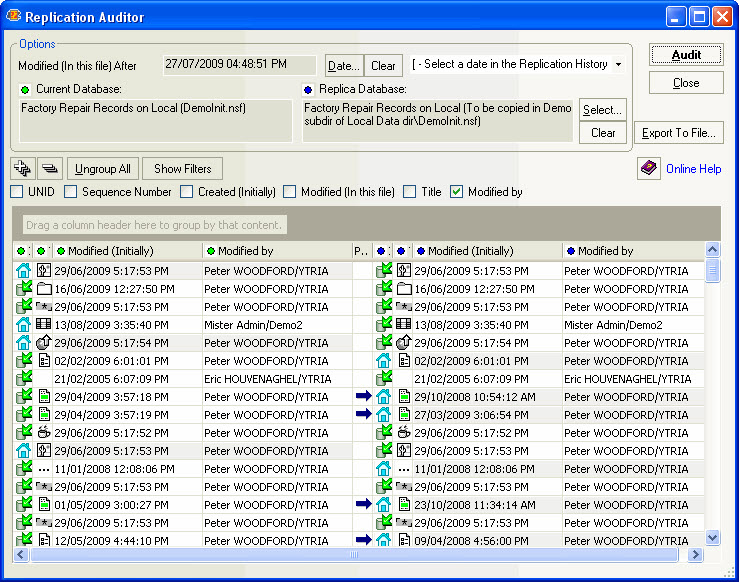Click the Online Help book icon
The height and width of the screenshot is (582, 739).
(x=649, y=168)
